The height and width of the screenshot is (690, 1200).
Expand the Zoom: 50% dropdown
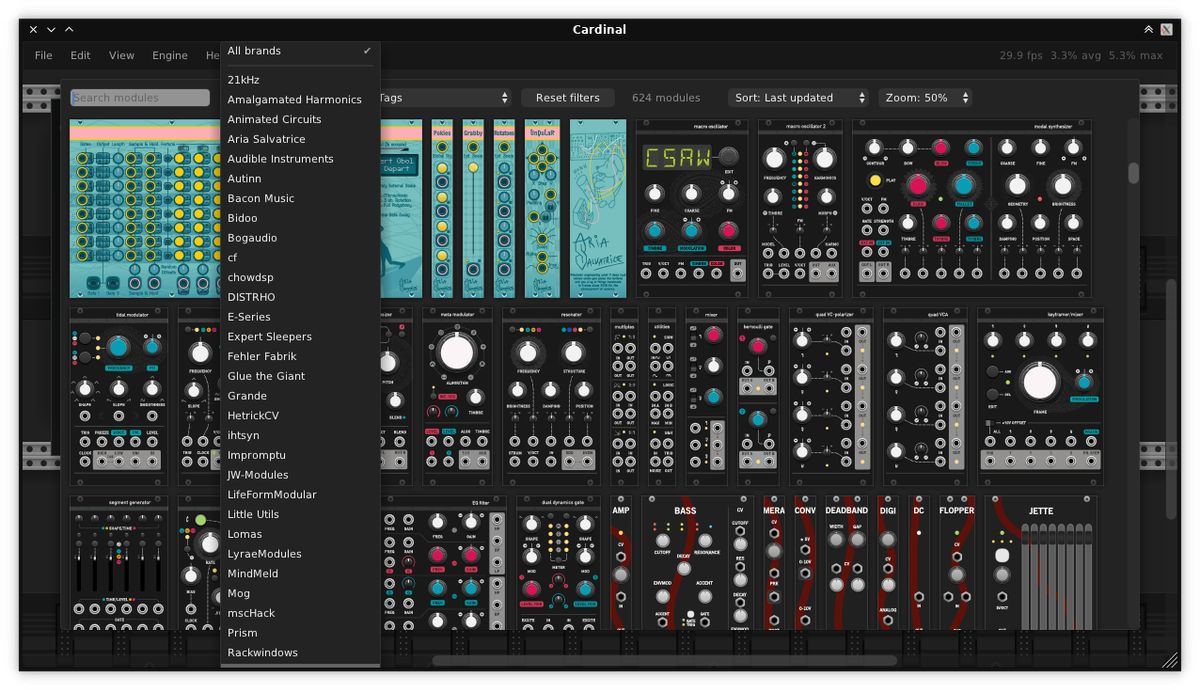tap(926, 98)
